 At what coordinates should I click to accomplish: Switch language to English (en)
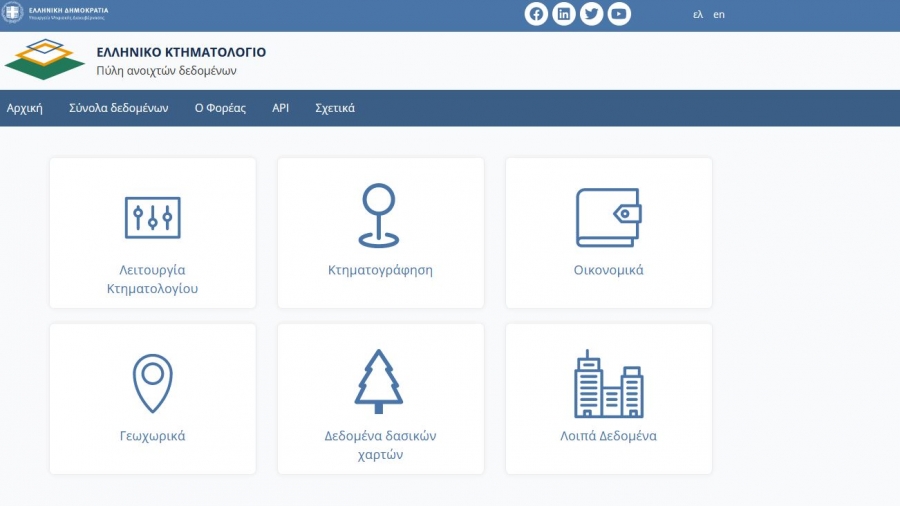[x=719, y=15]
